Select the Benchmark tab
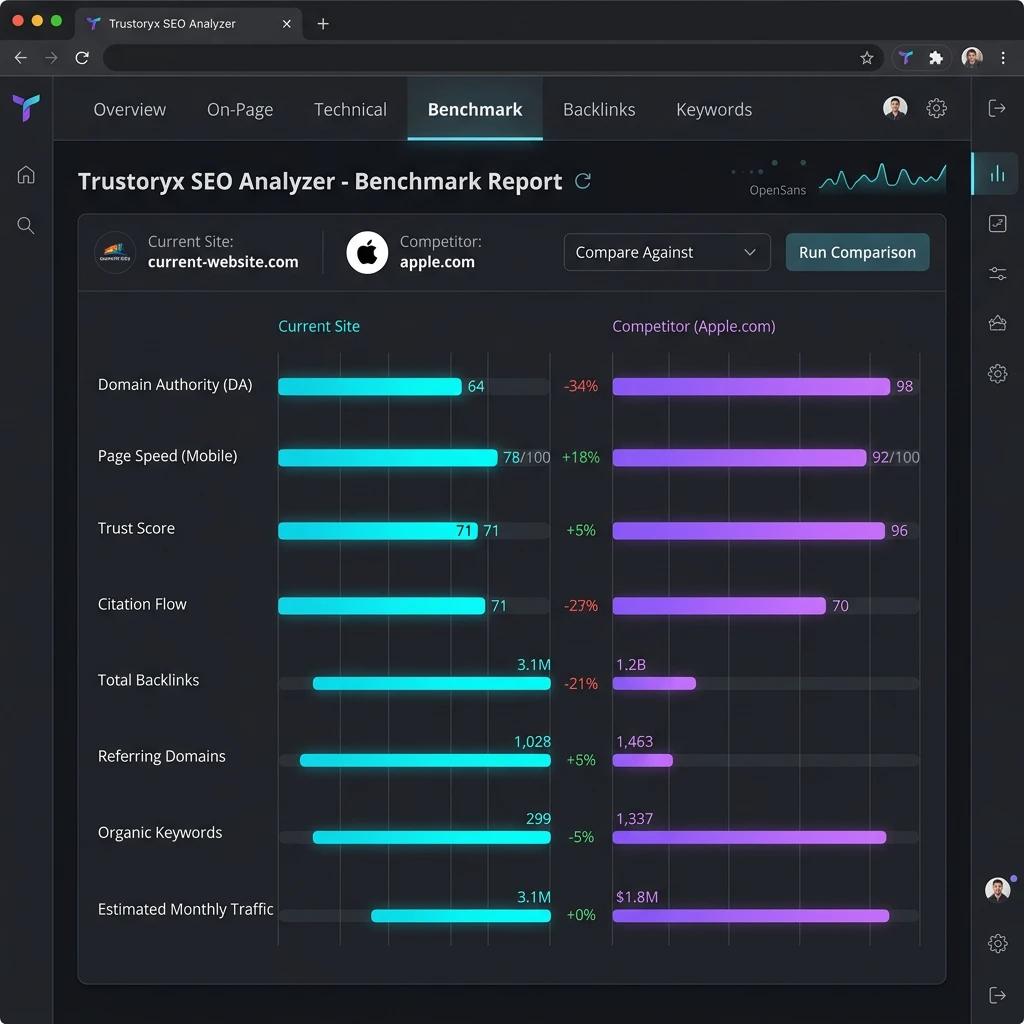 (475, 110)
